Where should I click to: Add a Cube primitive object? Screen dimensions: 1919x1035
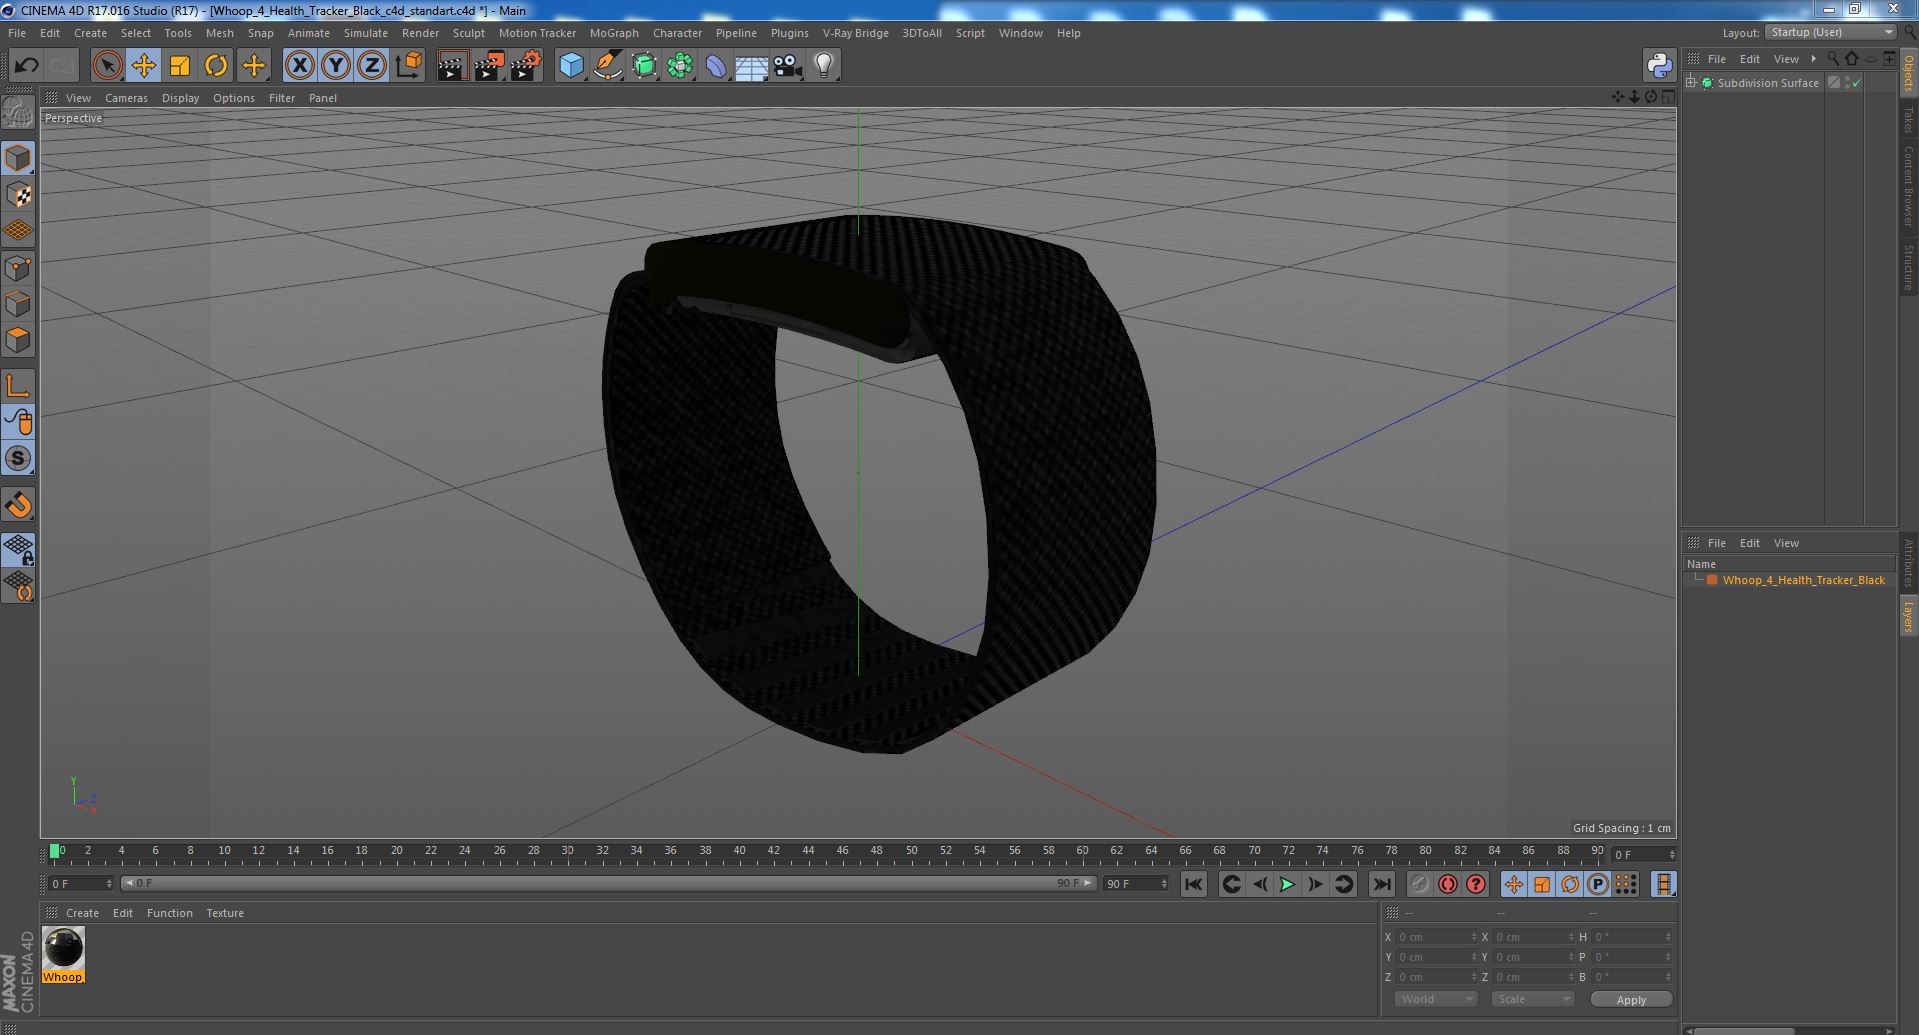(571, 66)
